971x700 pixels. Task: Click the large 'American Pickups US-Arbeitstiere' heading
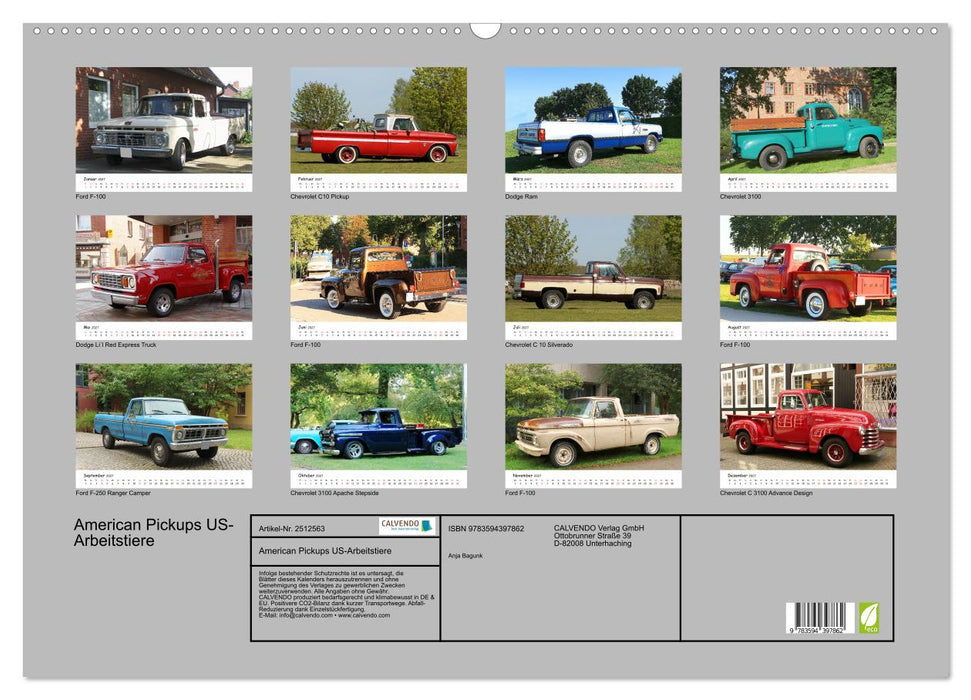pyautogui.click(x=154, y=533)
